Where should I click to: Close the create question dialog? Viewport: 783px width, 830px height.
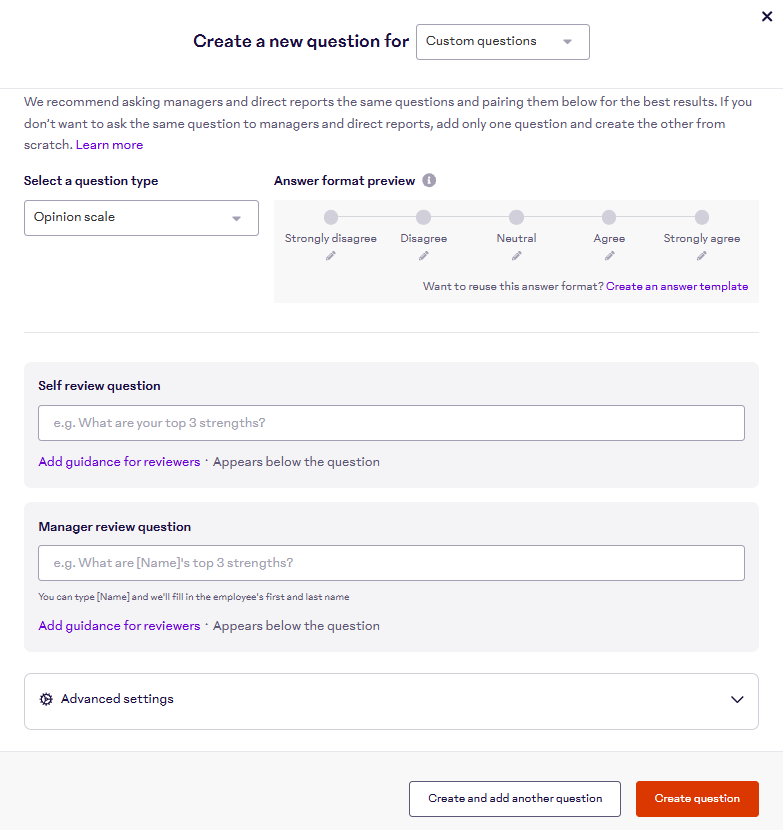point(767,16)
